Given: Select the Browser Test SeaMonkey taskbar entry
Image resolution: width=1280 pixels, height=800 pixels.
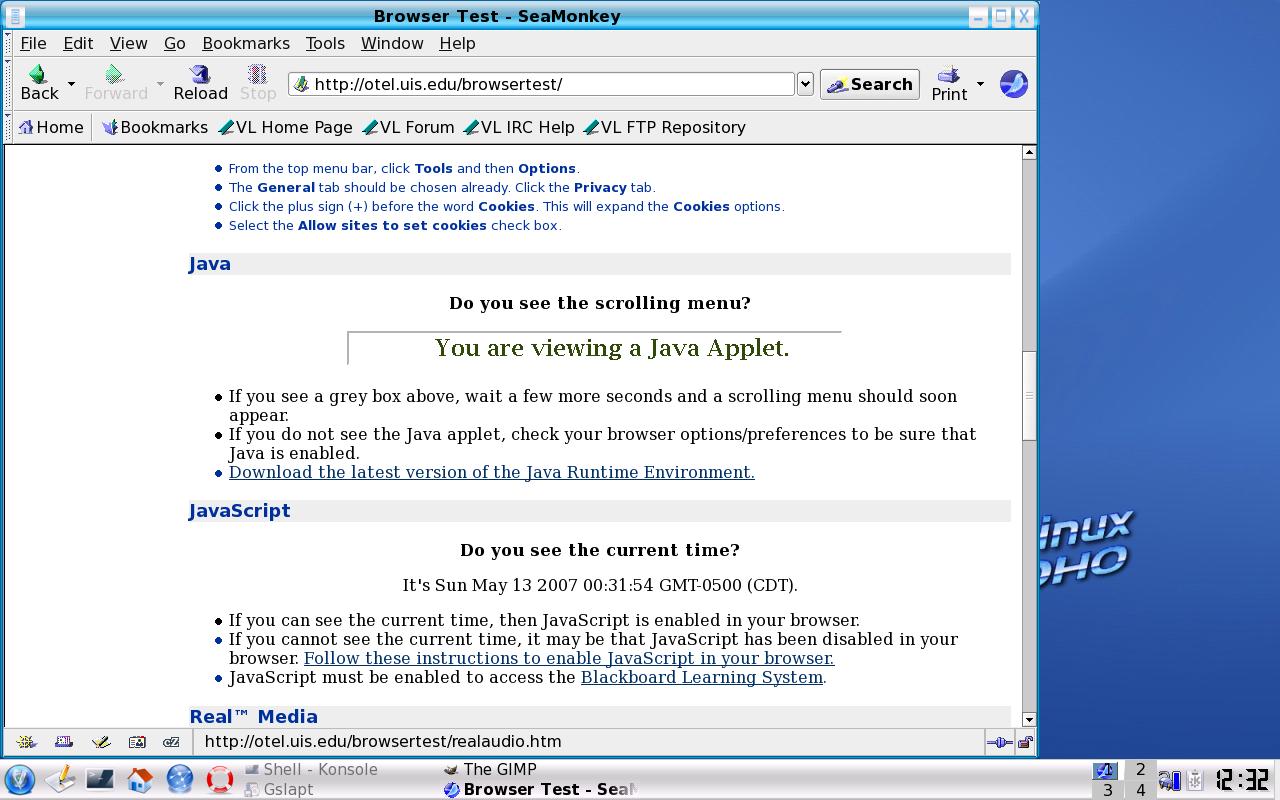Looking at the screenshot, I should tap(540, 789).
